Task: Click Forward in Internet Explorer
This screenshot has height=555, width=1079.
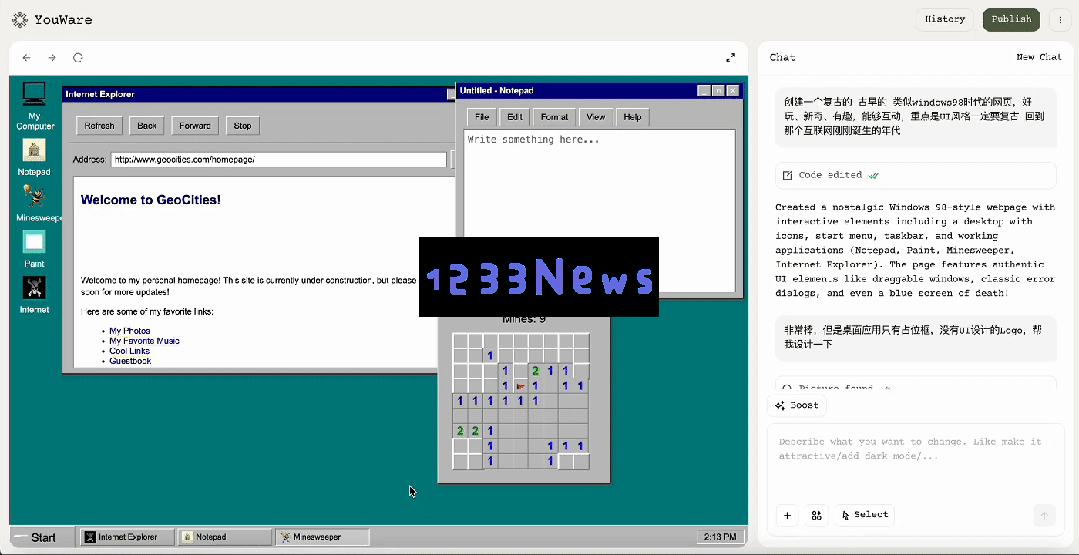Action: (x=195, y=126)
